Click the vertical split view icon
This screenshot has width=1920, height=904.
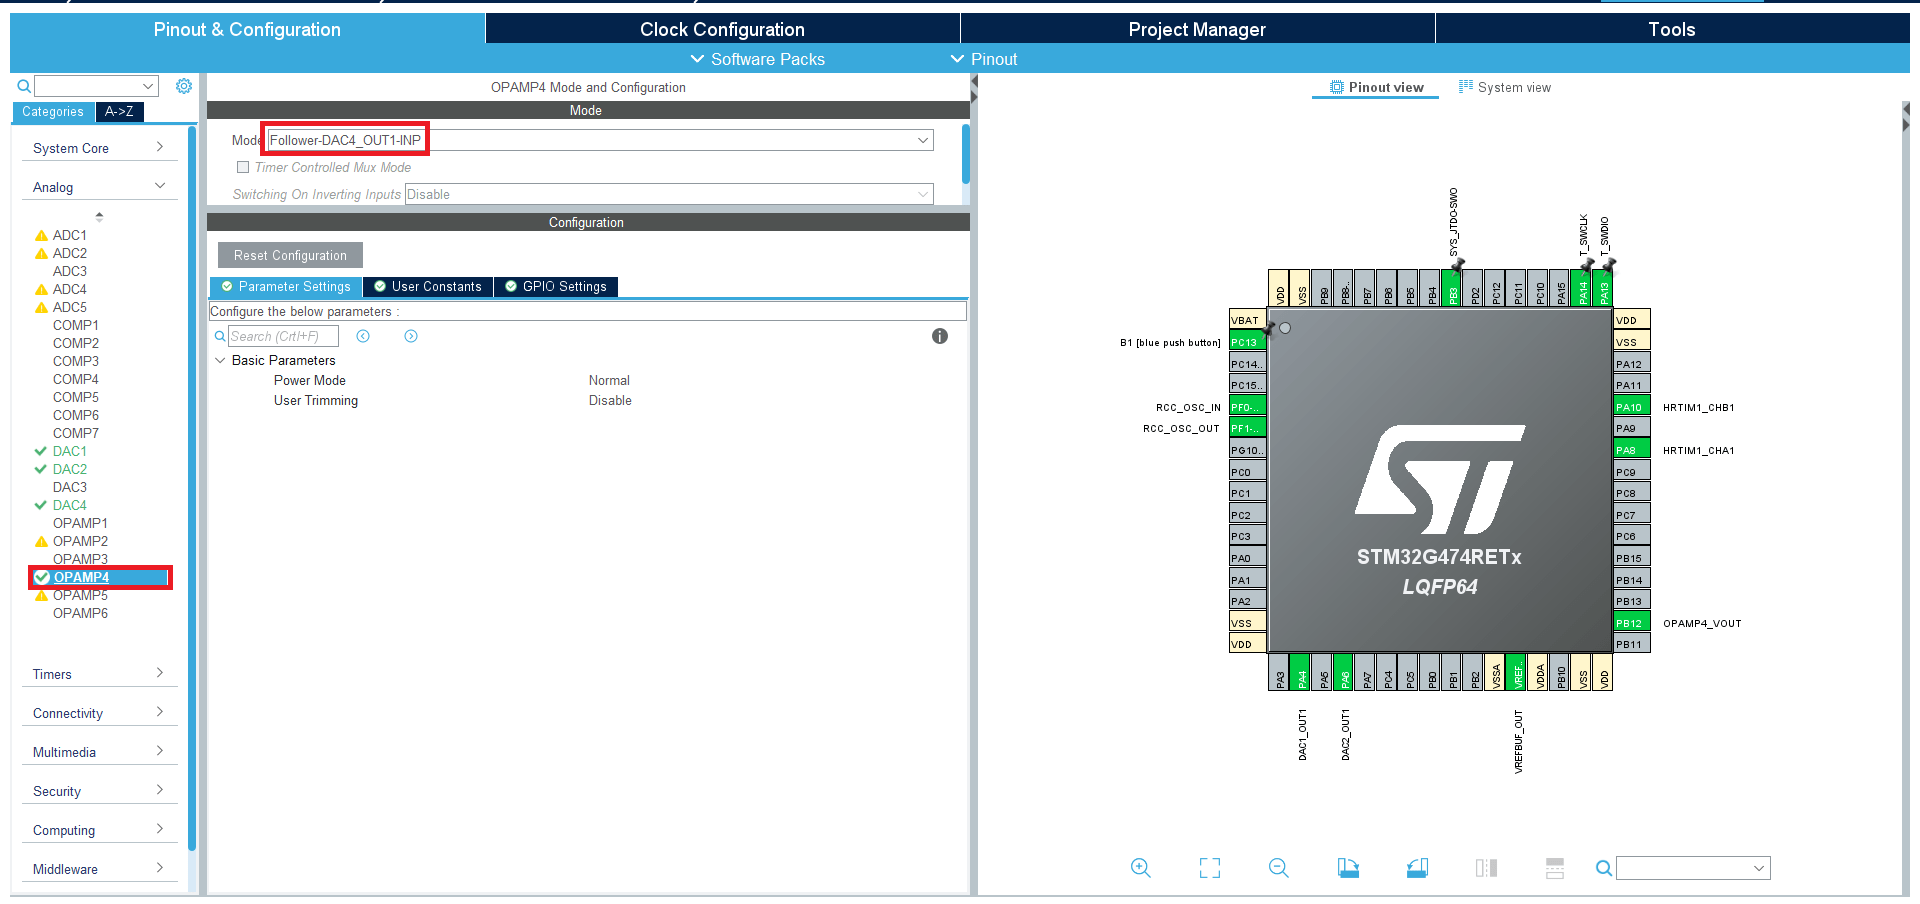[1486, 868]
